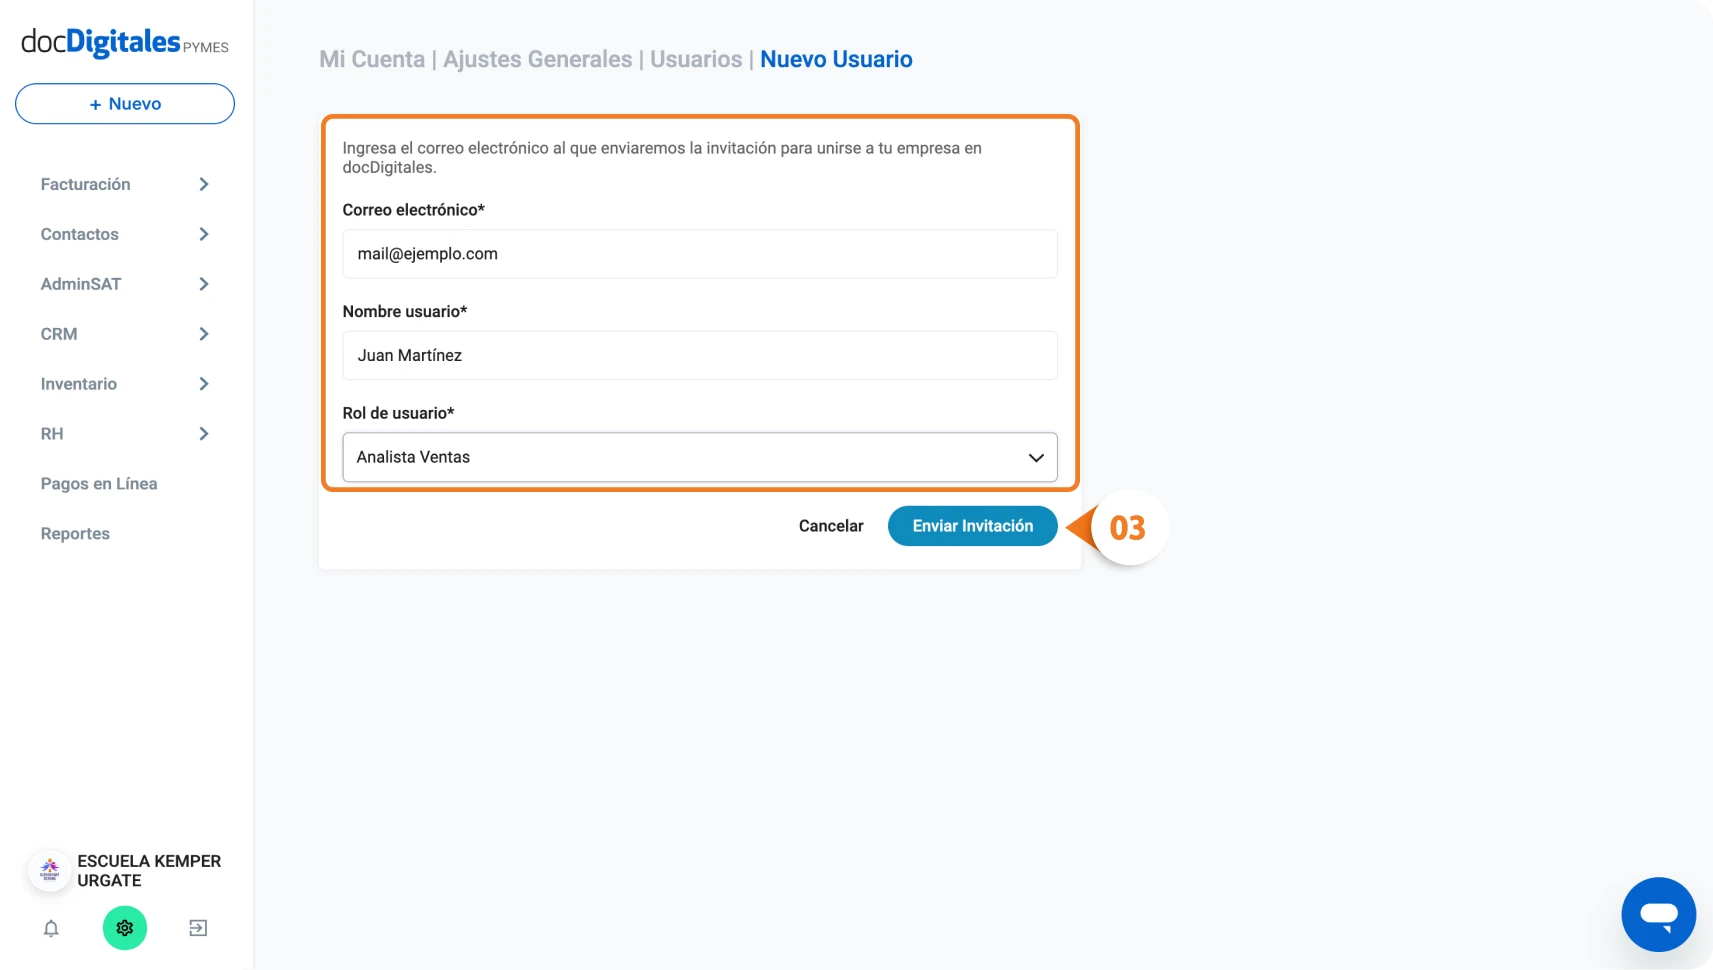Click the Cancelar button
This screenshot has width=1713, height=970.
coord(831,526)
